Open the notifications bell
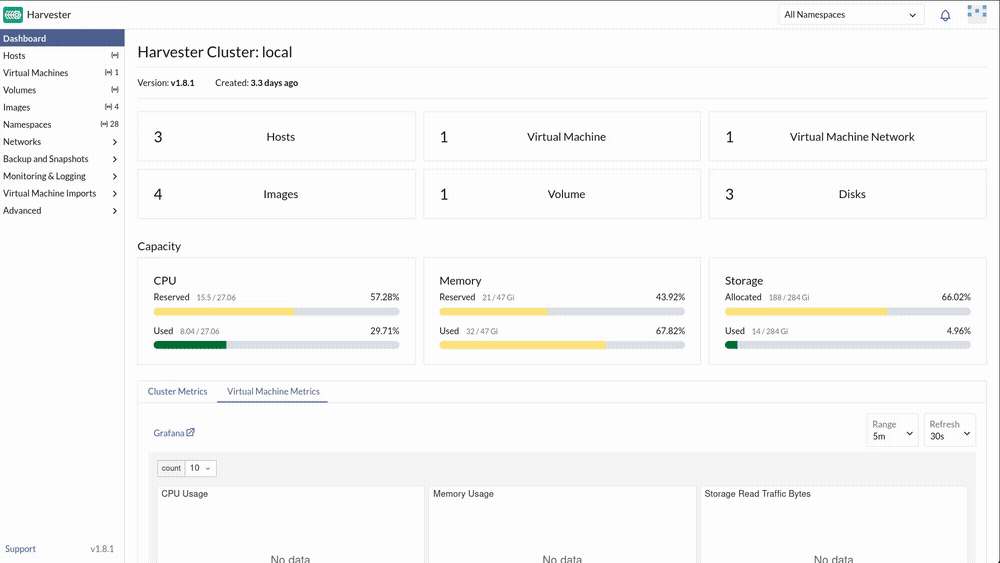 click(945, 15)
